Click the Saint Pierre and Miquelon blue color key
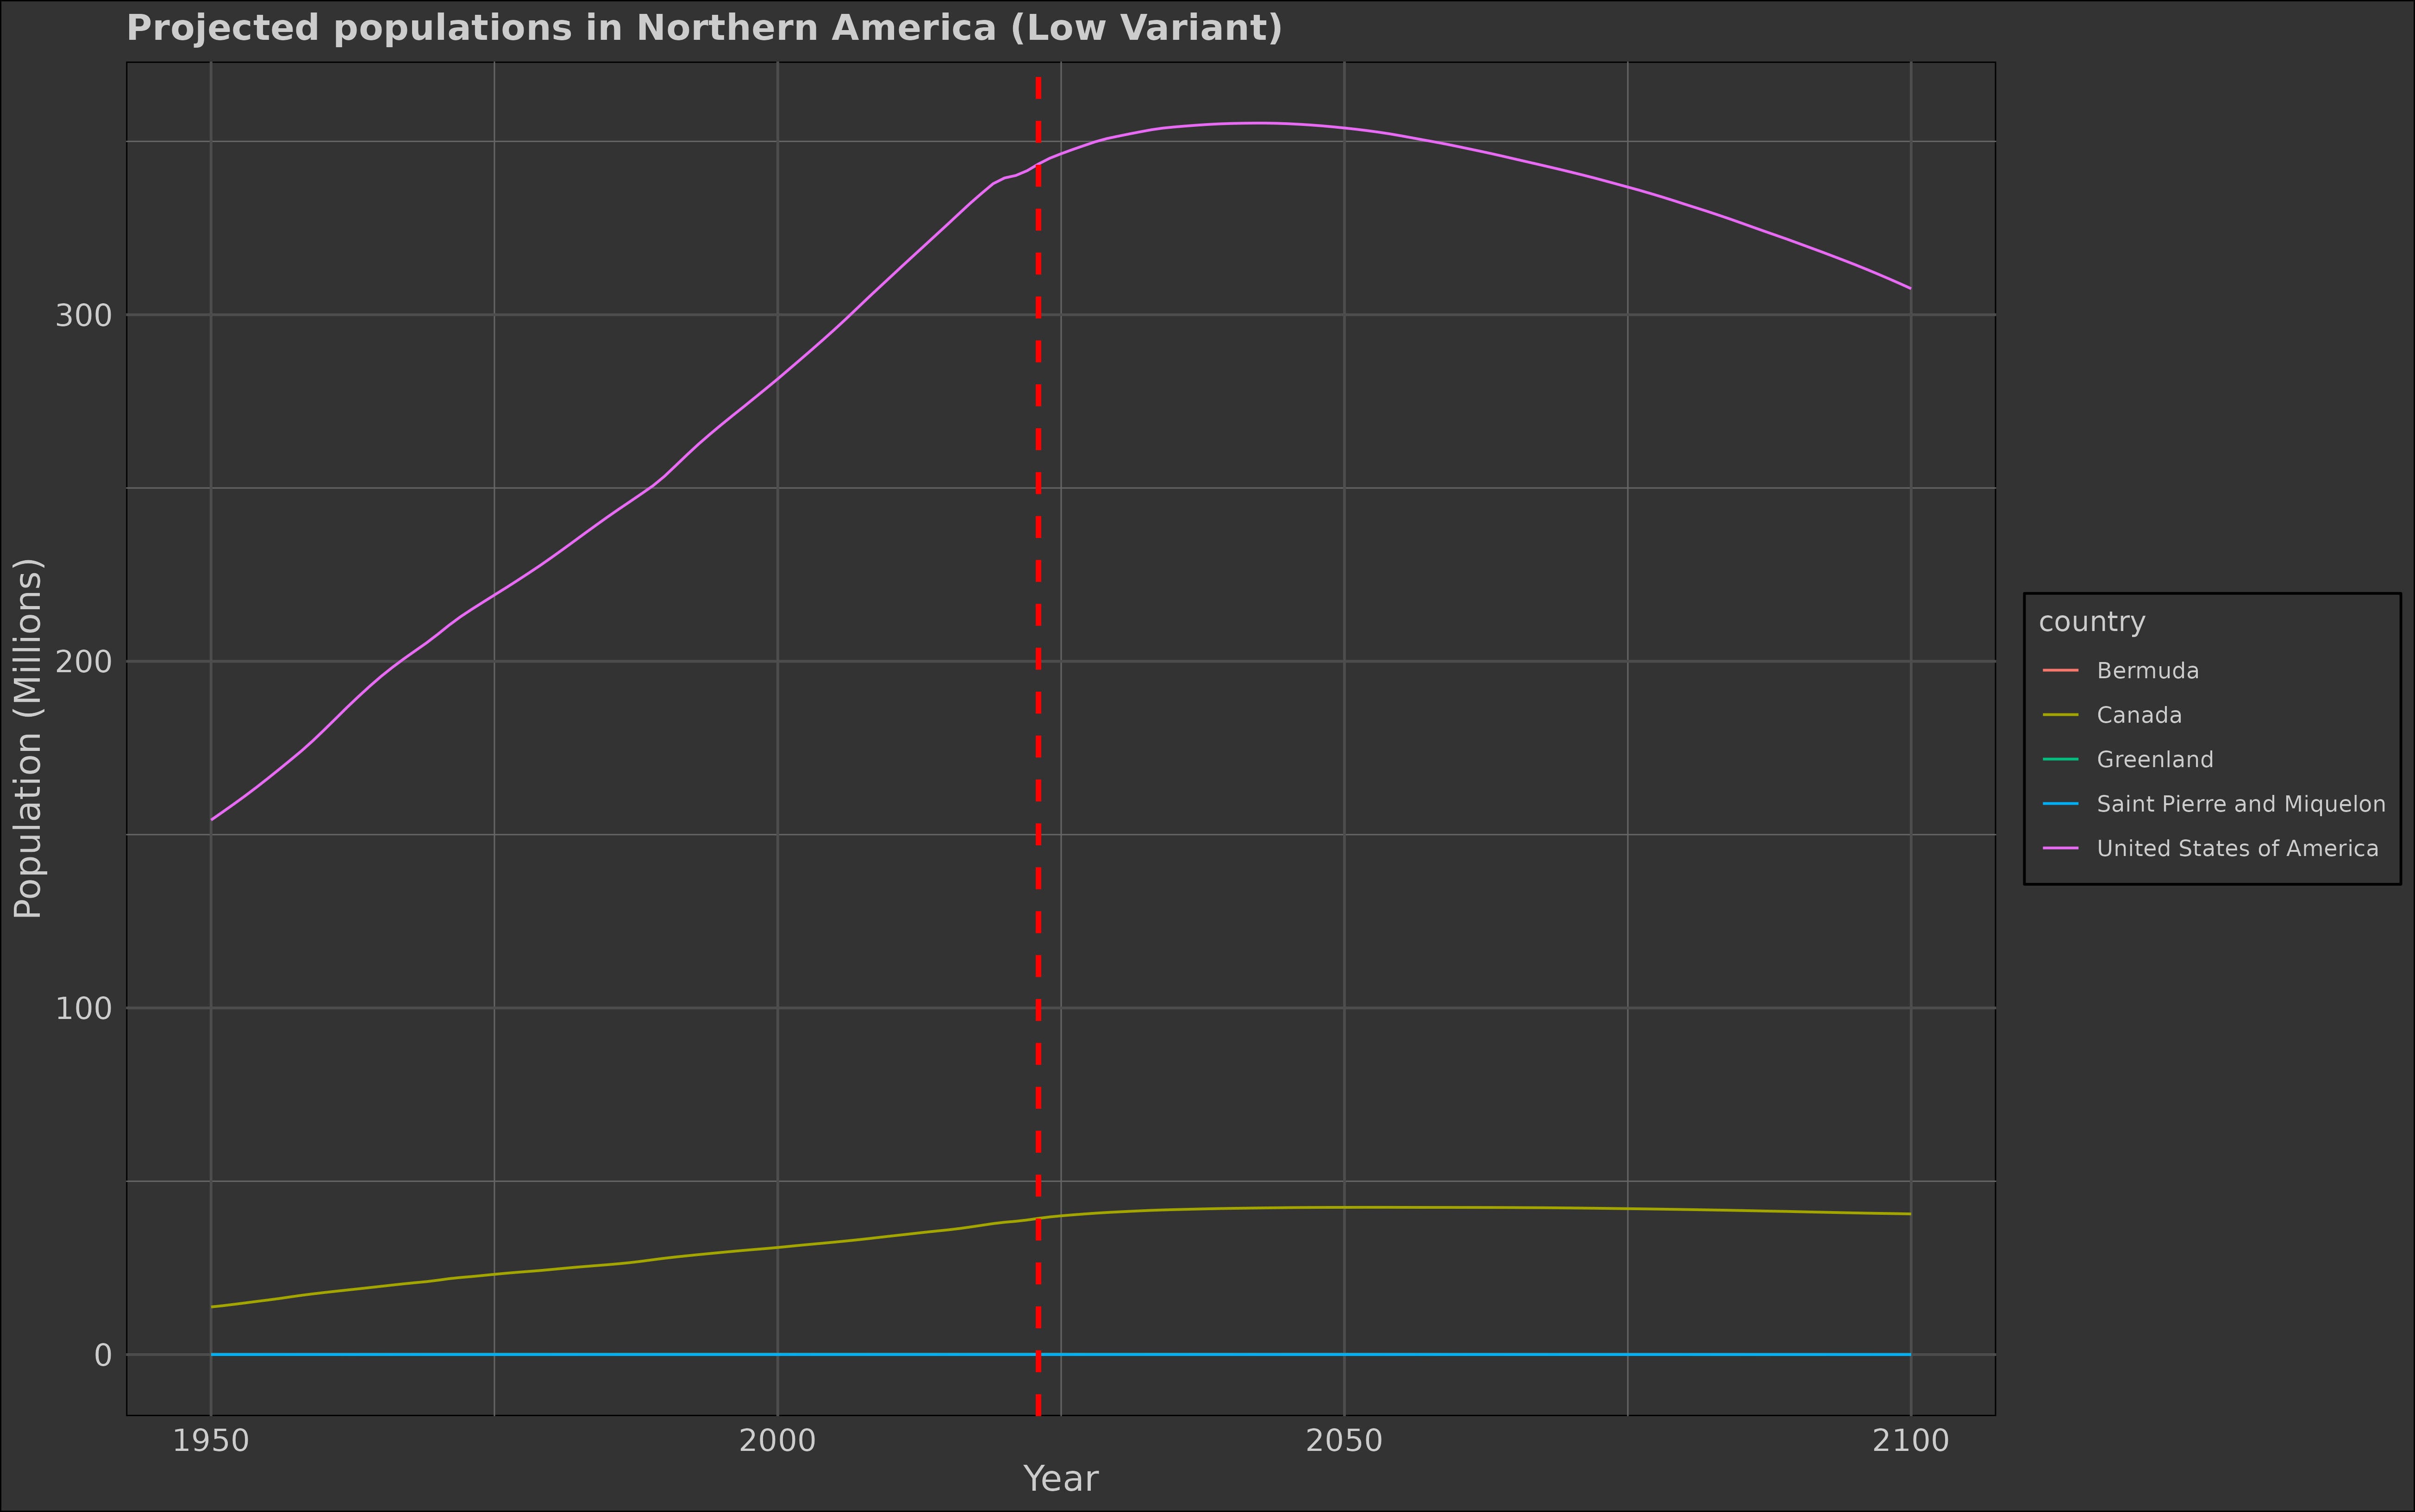The width and height of the screenshot is (2415, 1512). coord(2060,804)
